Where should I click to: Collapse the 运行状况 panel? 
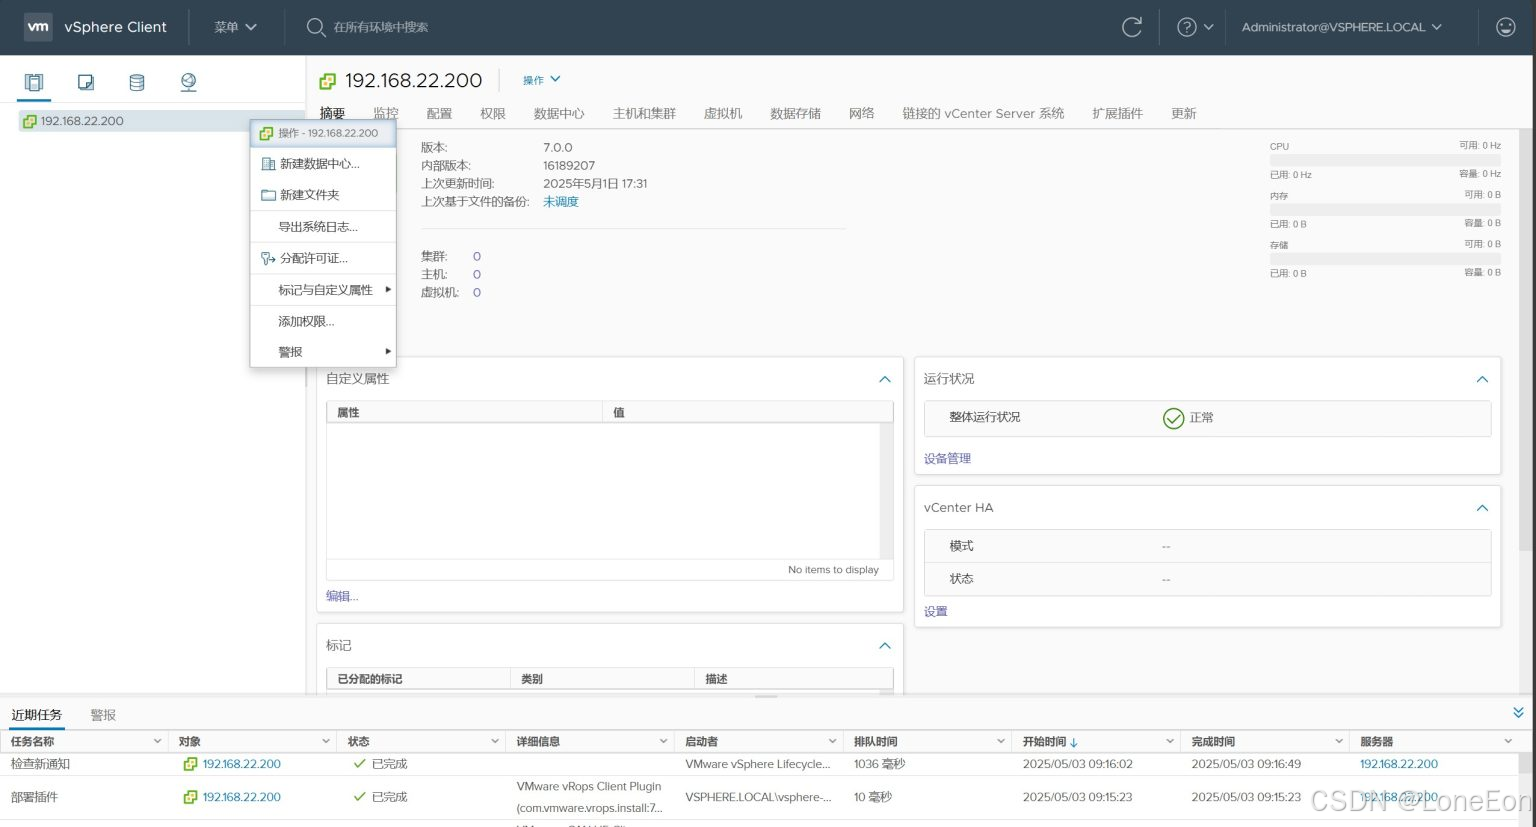pos(1482,379)
